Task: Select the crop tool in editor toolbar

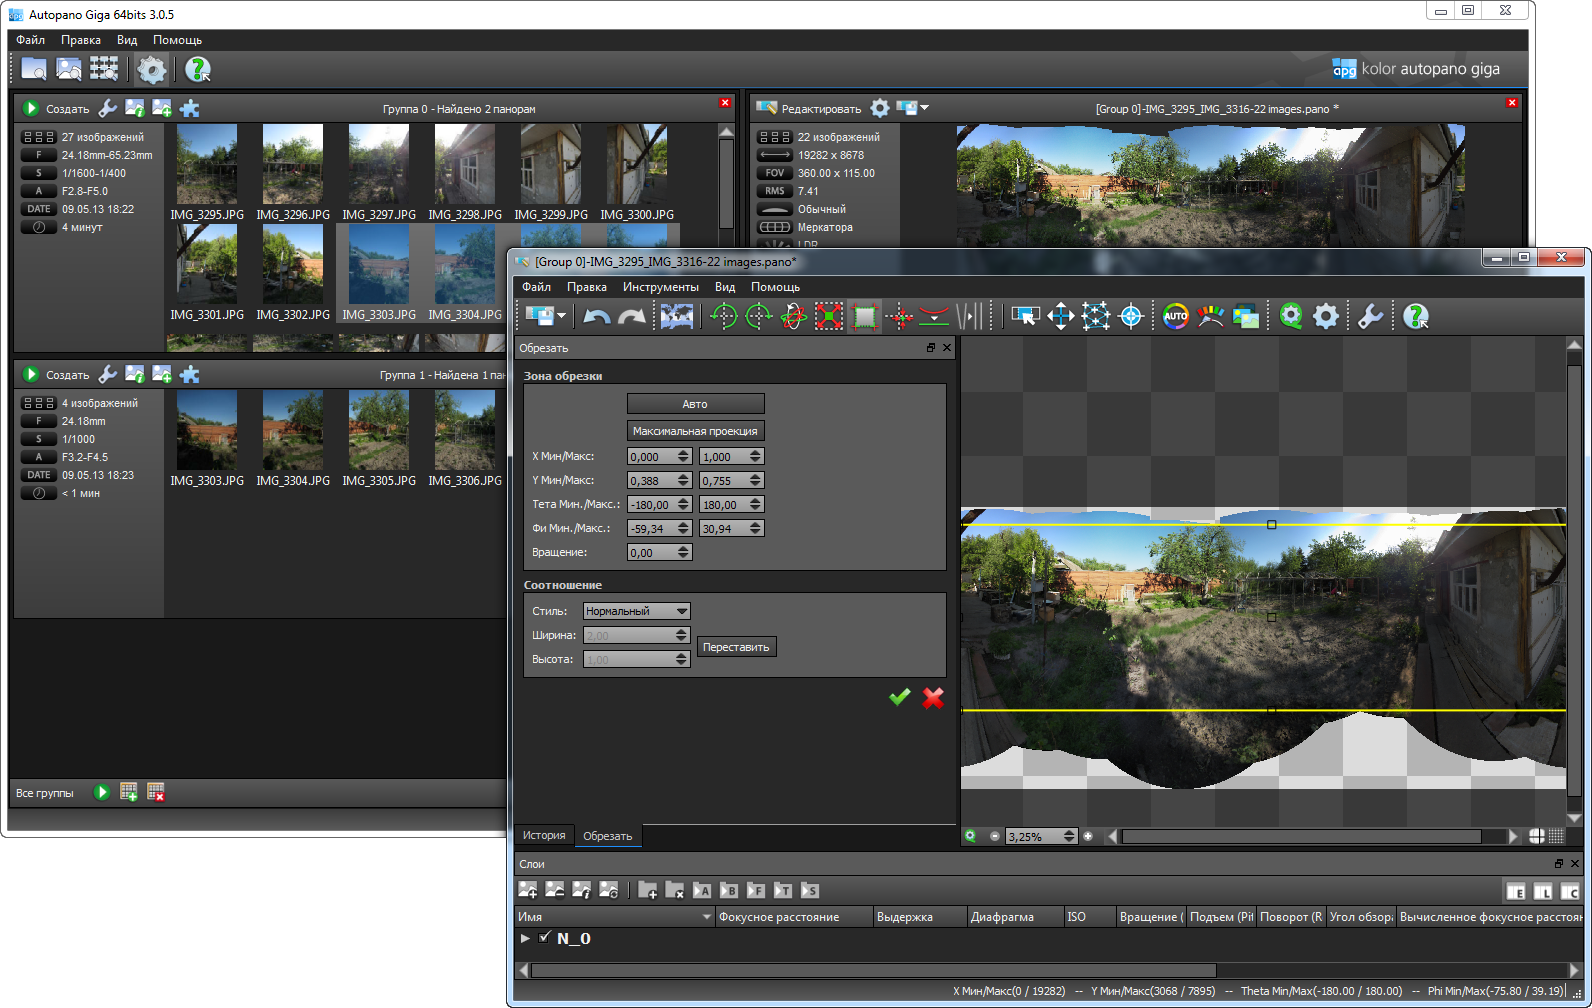Action: 864,317
